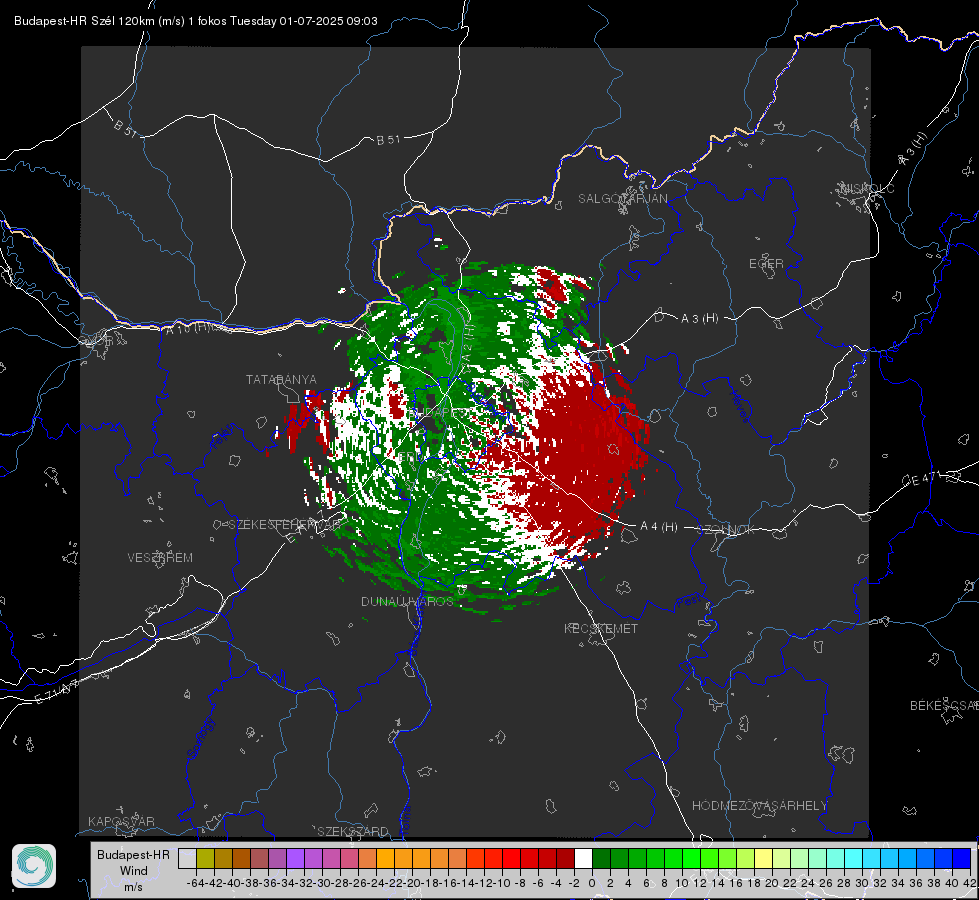Click the 42 value at legend's right end
Image resolution: width=979 pixels, height=900 pixels.
[969, 883]
